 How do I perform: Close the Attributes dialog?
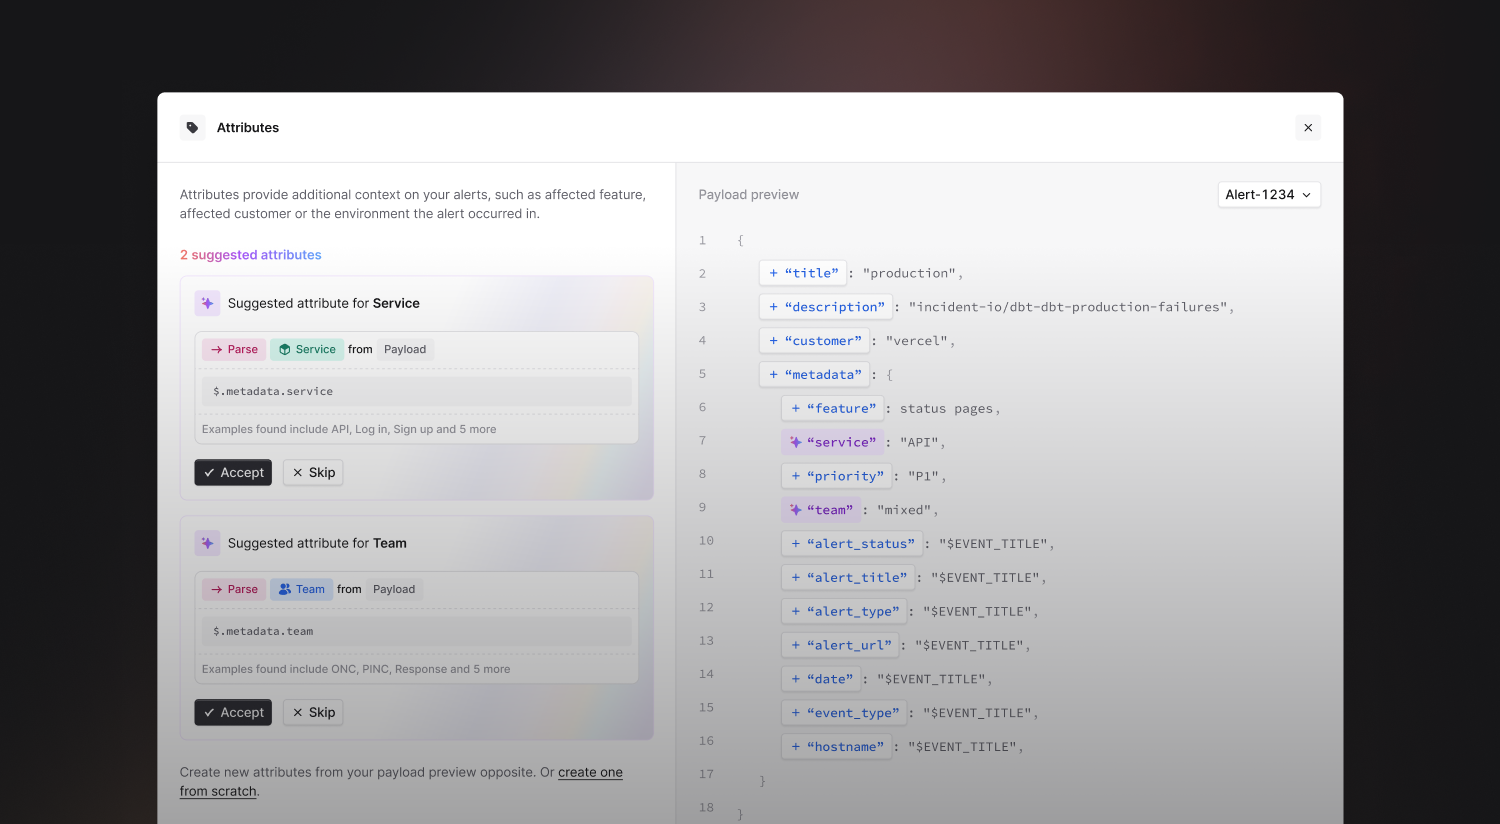tap(1308, 127)
